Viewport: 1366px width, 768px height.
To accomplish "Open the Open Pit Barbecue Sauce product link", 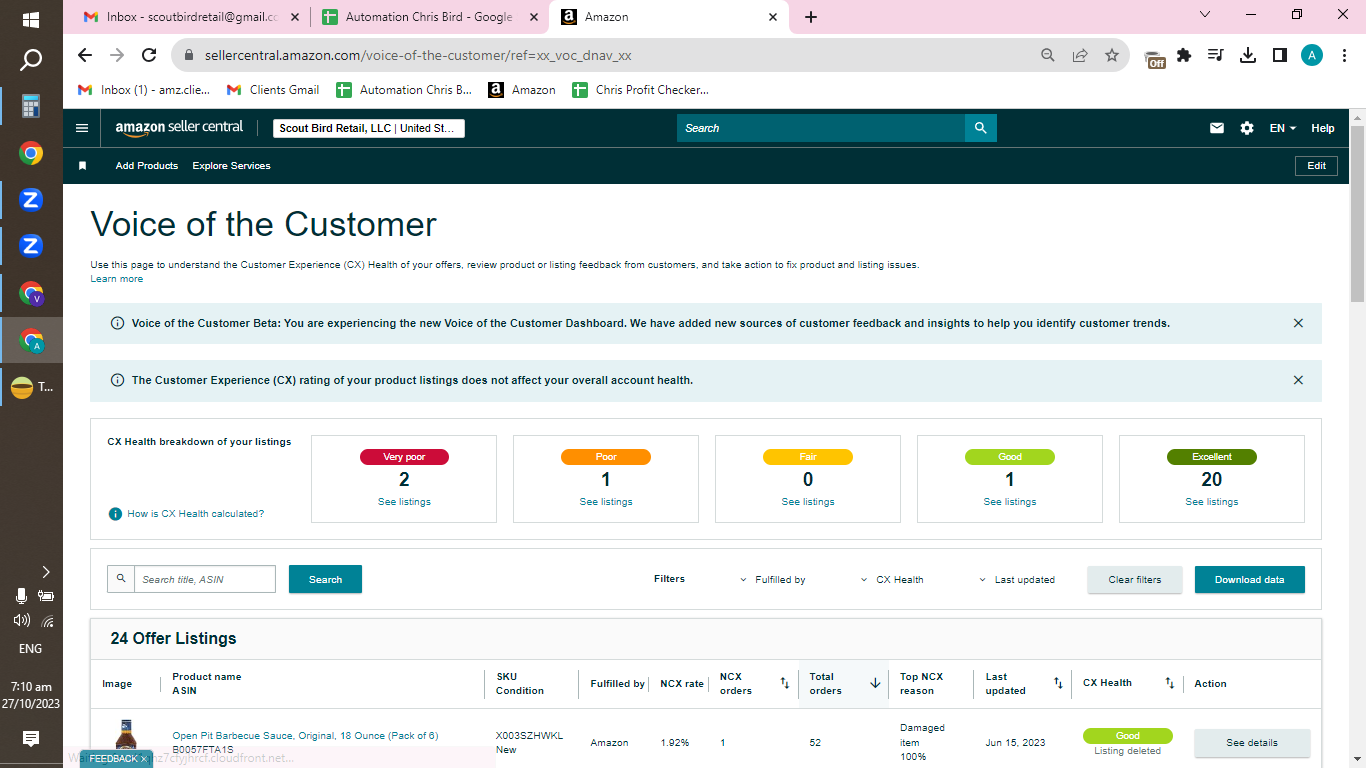I will click(x=305, y=736).
